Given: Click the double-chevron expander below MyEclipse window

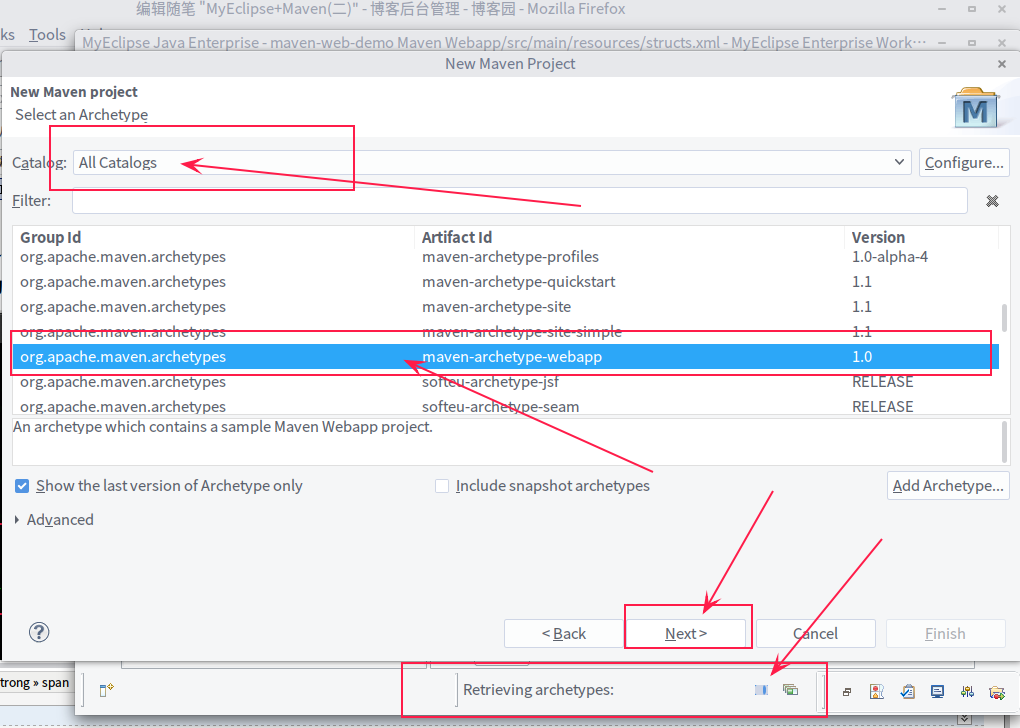Looking at the screenshot, I should click(x=965, y=719).
